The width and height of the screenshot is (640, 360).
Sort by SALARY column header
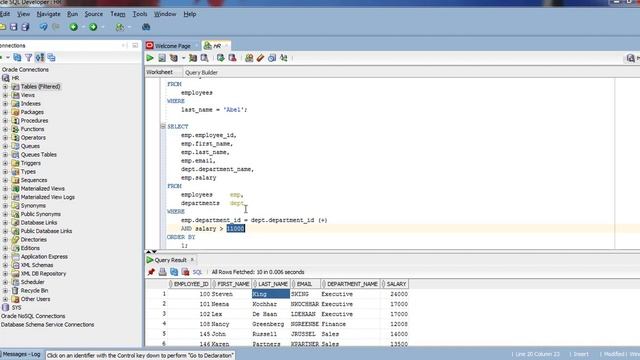tap(395, 284)
